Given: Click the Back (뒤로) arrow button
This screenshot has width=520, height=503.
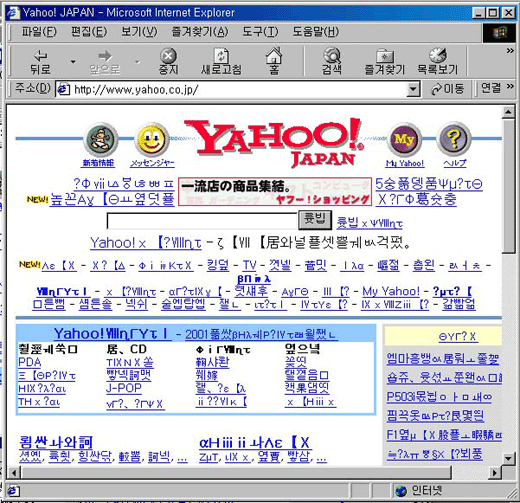Looking at the screenshot, I should pos(41,62).
